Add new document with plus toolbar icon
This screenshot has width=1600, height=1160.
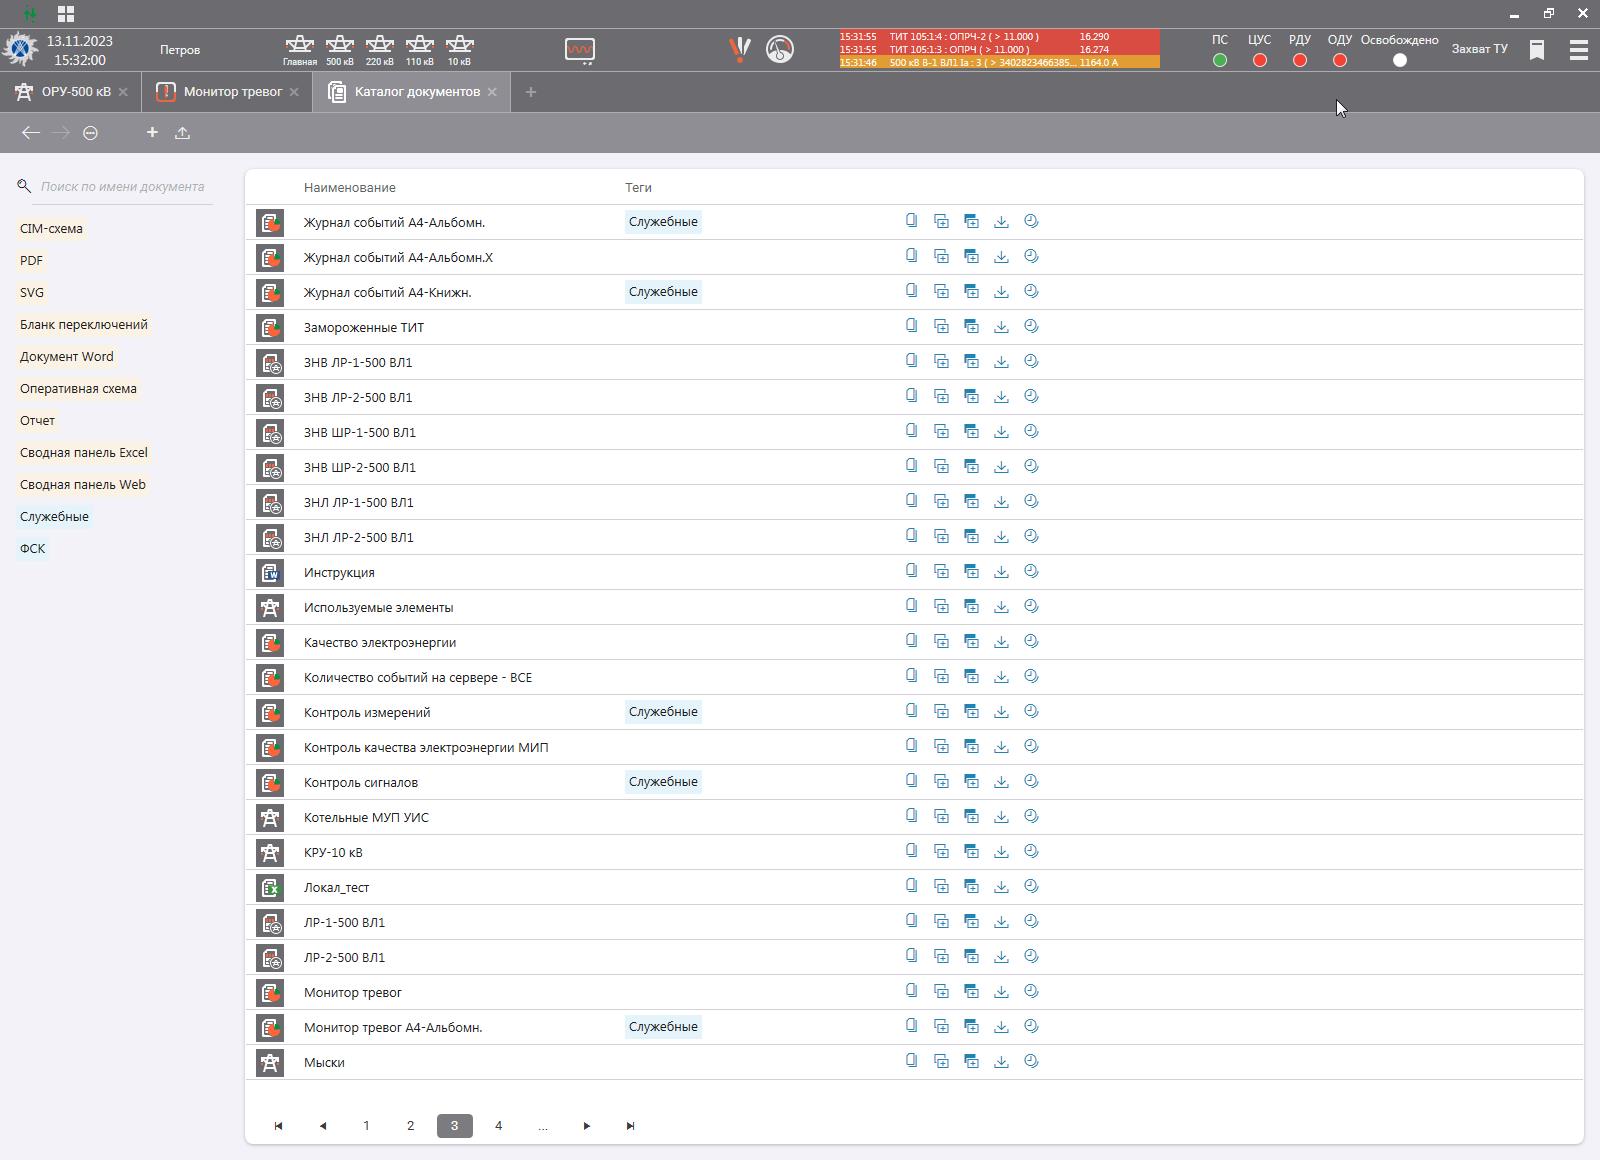click(x=152, y=132)
